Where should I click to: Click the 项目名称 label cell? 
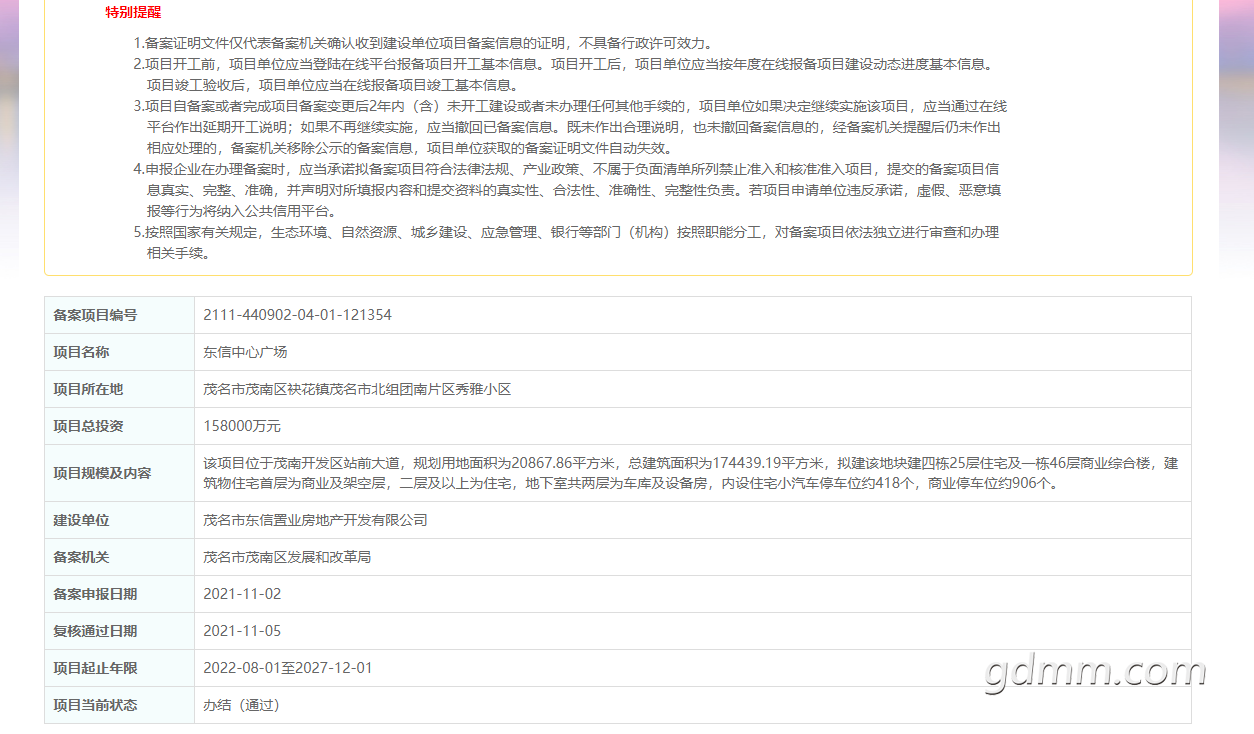click(x=120, y=352)
